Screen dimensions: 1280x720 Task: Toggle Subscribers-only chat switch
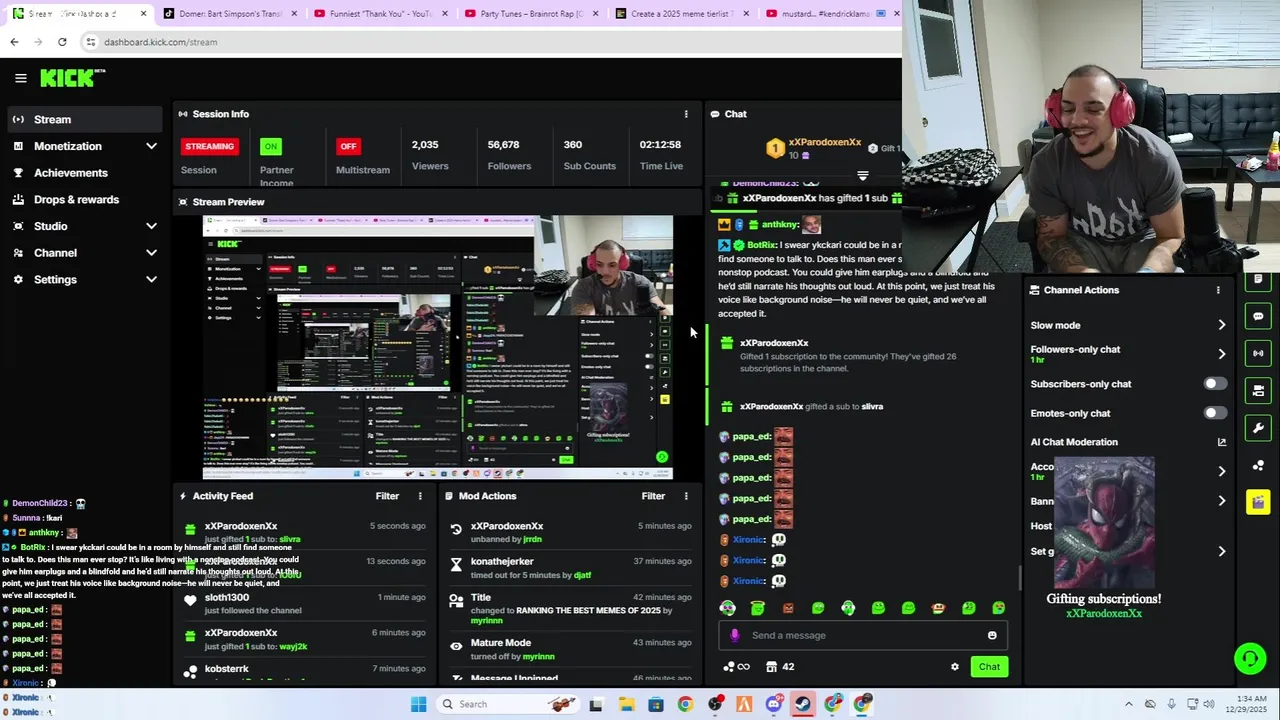coord(1215,384)
